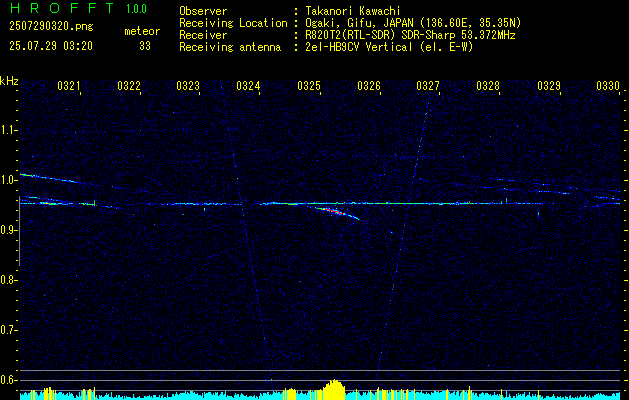Click the HROFFT program title
This screenshot has width=629, height=400.
tap(62, 8)
